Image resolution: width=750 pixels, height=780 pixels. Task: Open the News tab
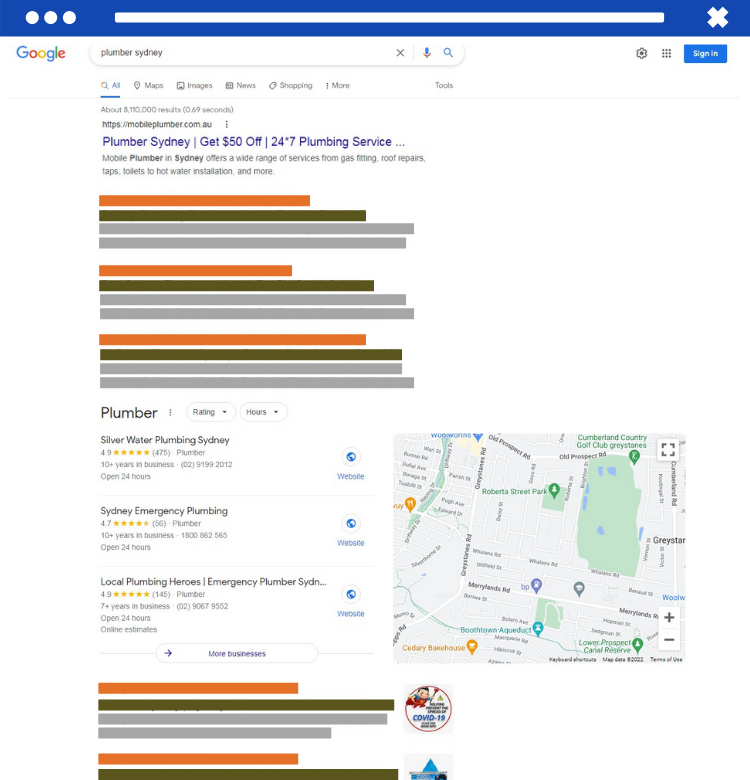coord(241,86)
